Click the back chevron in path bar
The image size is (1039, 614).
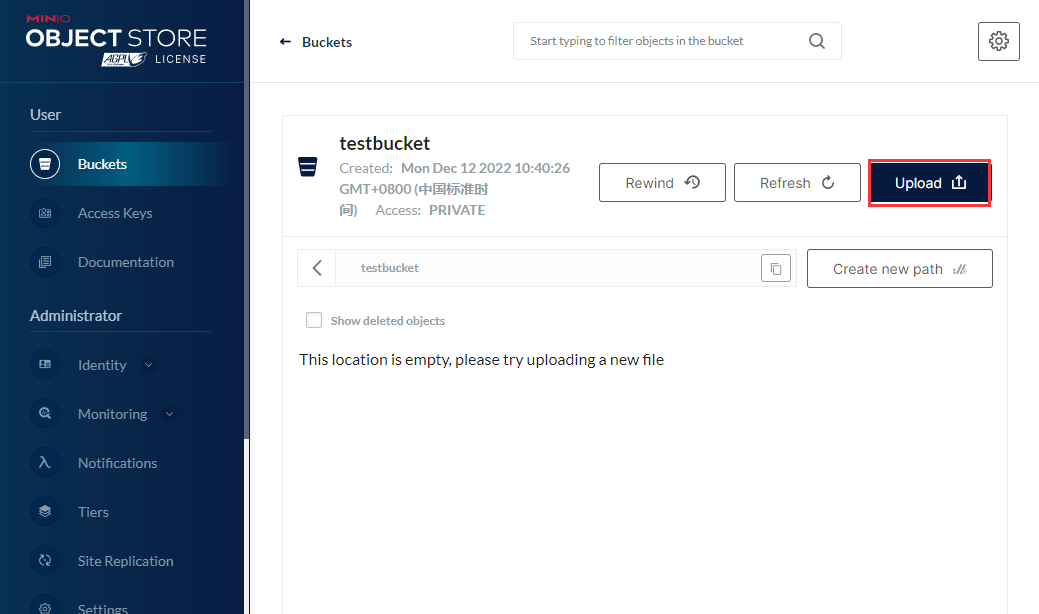coord(317,268)
